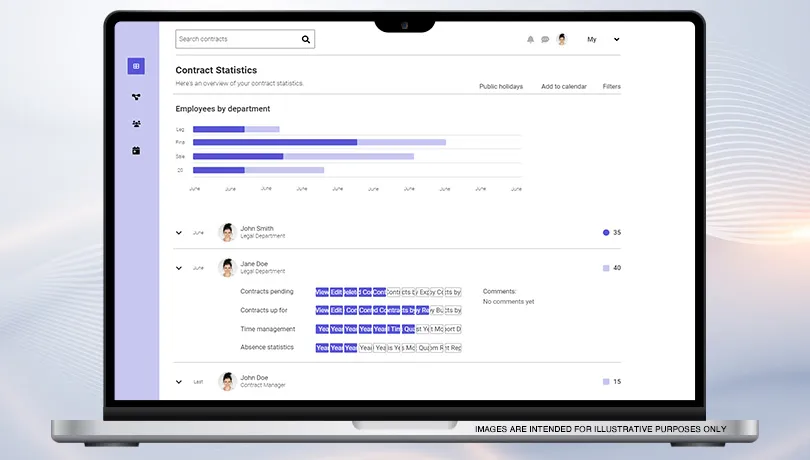Open the calendar icon in sidebar
The image size is (810, 460).
[136, 151]
